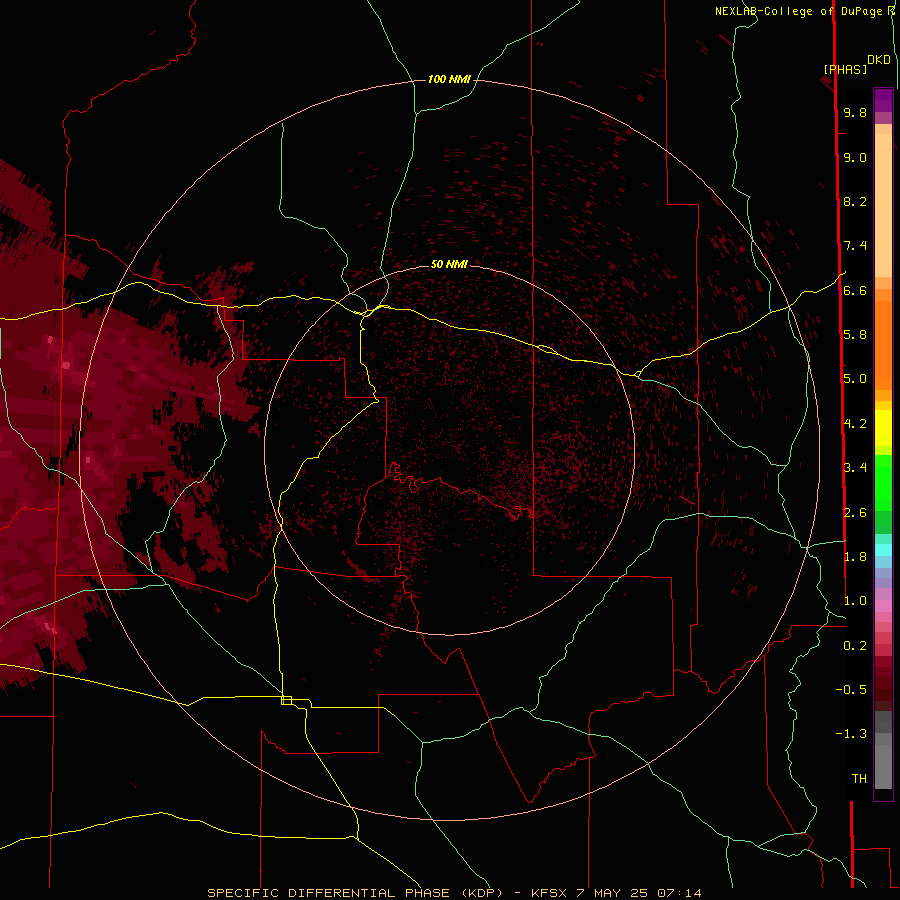Click the 1.8 legend value
Viewport: 900px width, 900px height.
(x=855, y=557)
